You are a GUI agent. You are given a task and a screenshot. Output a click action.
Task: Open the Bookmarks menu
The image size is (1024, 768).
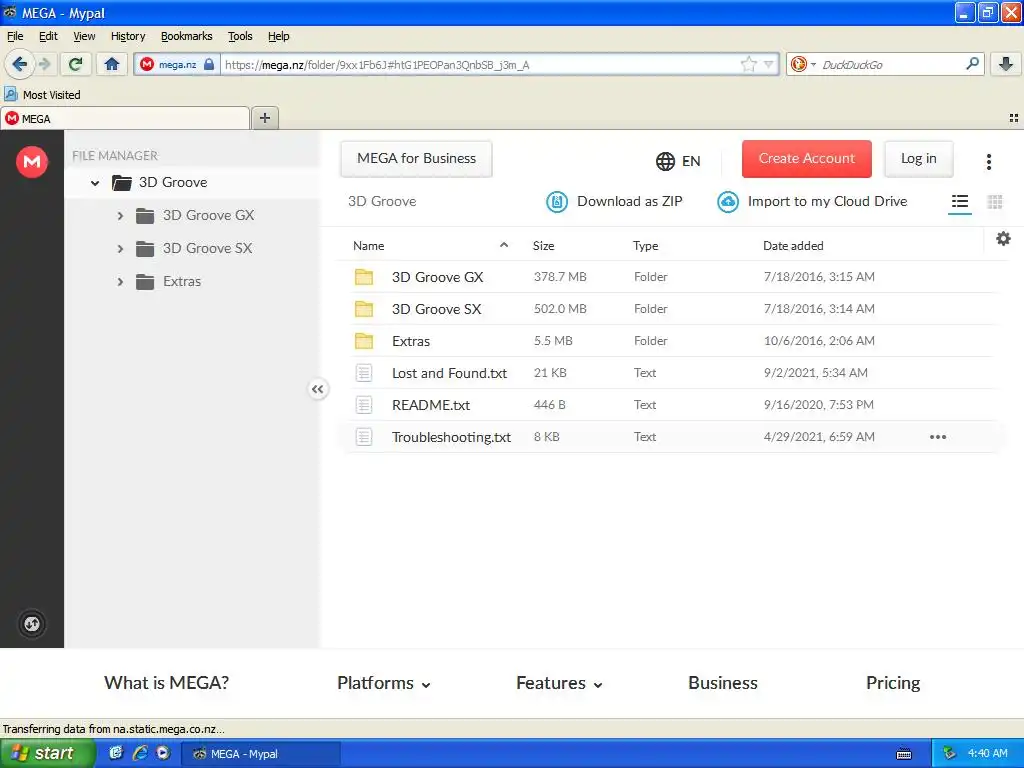187,36
